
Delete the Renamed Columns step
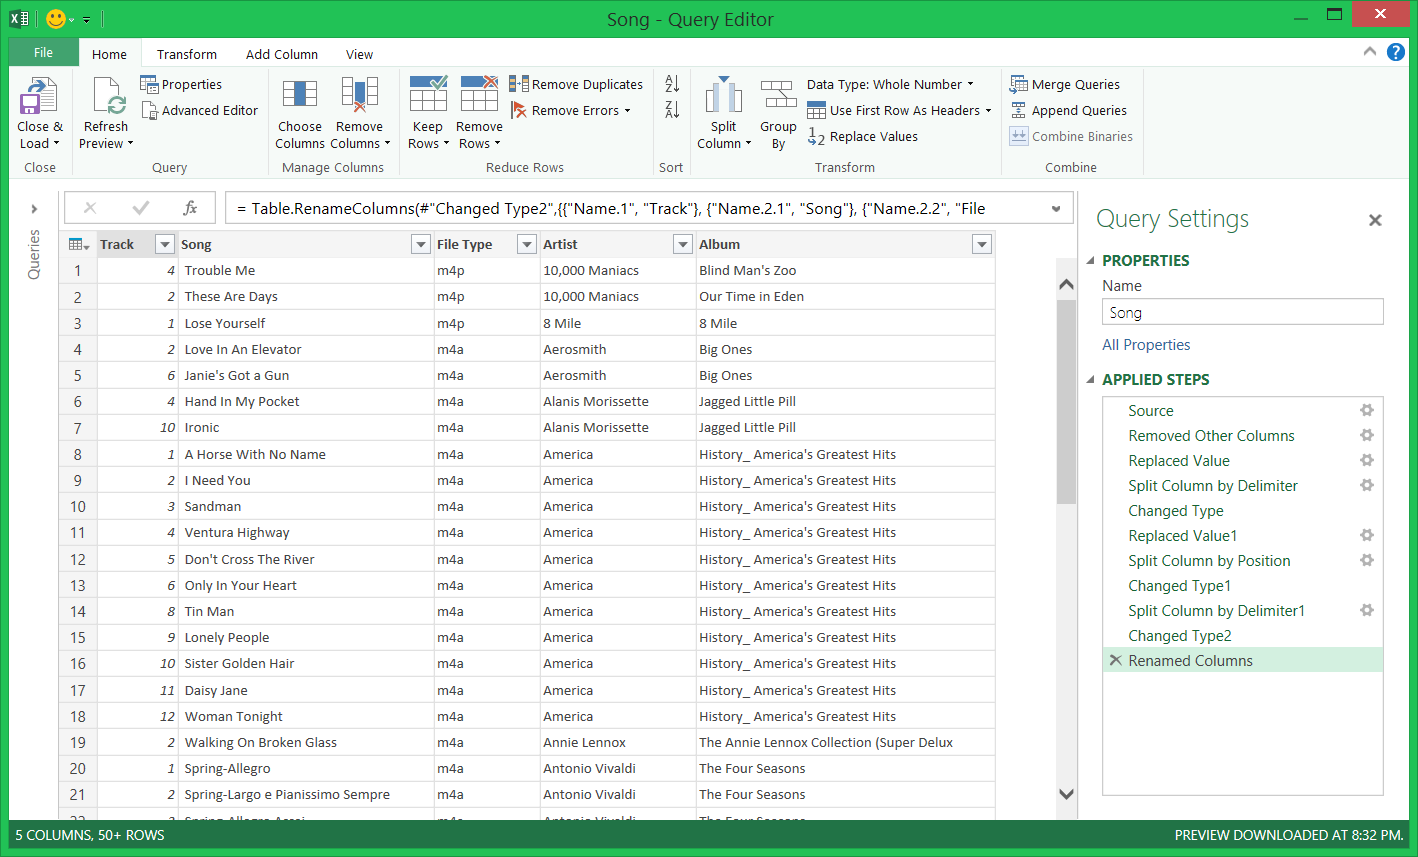1114,661
